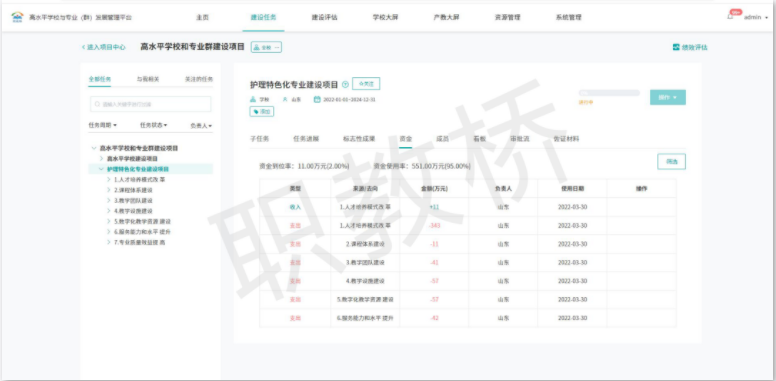
Task: Collapse the 护理特色化专业建设项目 tree node
Action: pyautogui.click(x=101, y=169)
